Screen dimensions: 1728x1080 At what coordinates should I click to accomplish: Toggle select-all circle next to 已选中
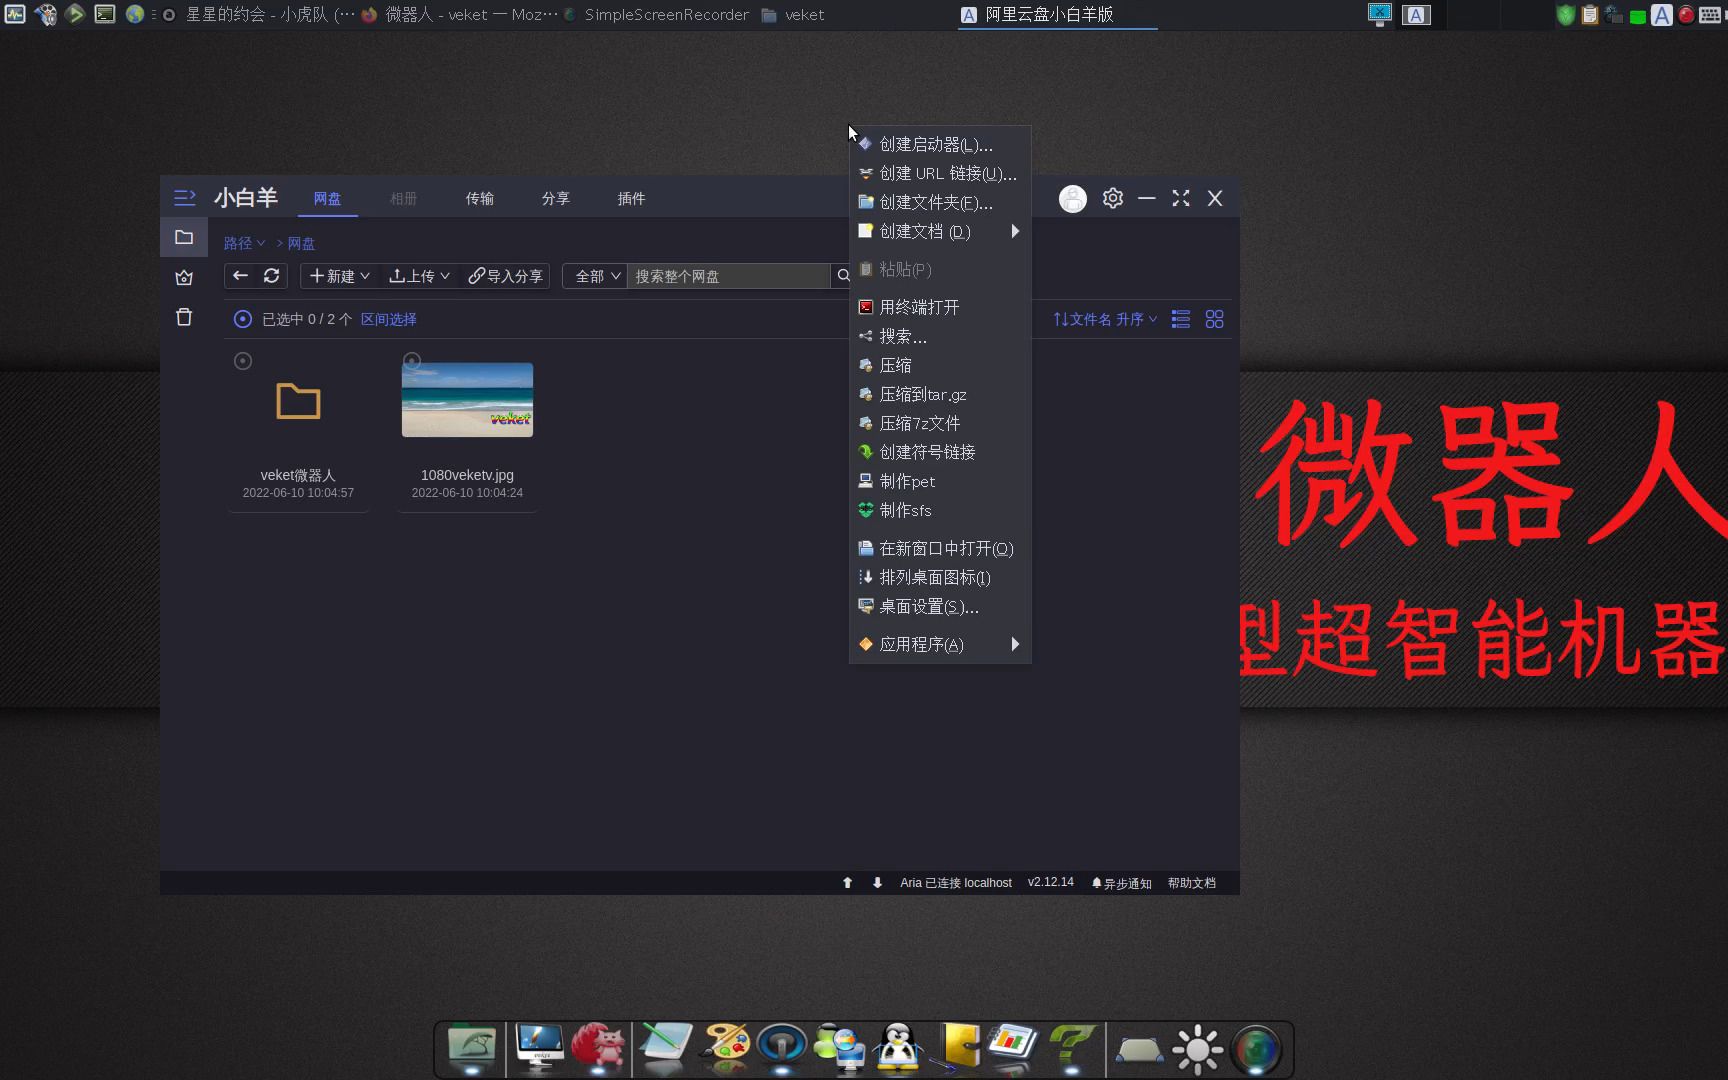(242, 319)
